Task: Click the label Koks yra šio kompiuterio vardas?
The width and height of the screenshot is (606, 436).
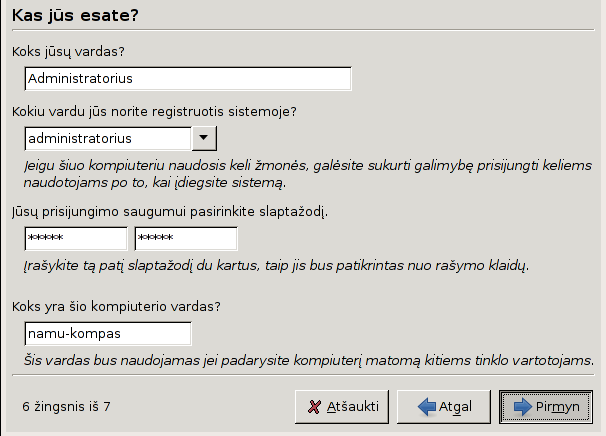Action: [x=129, y=306]
